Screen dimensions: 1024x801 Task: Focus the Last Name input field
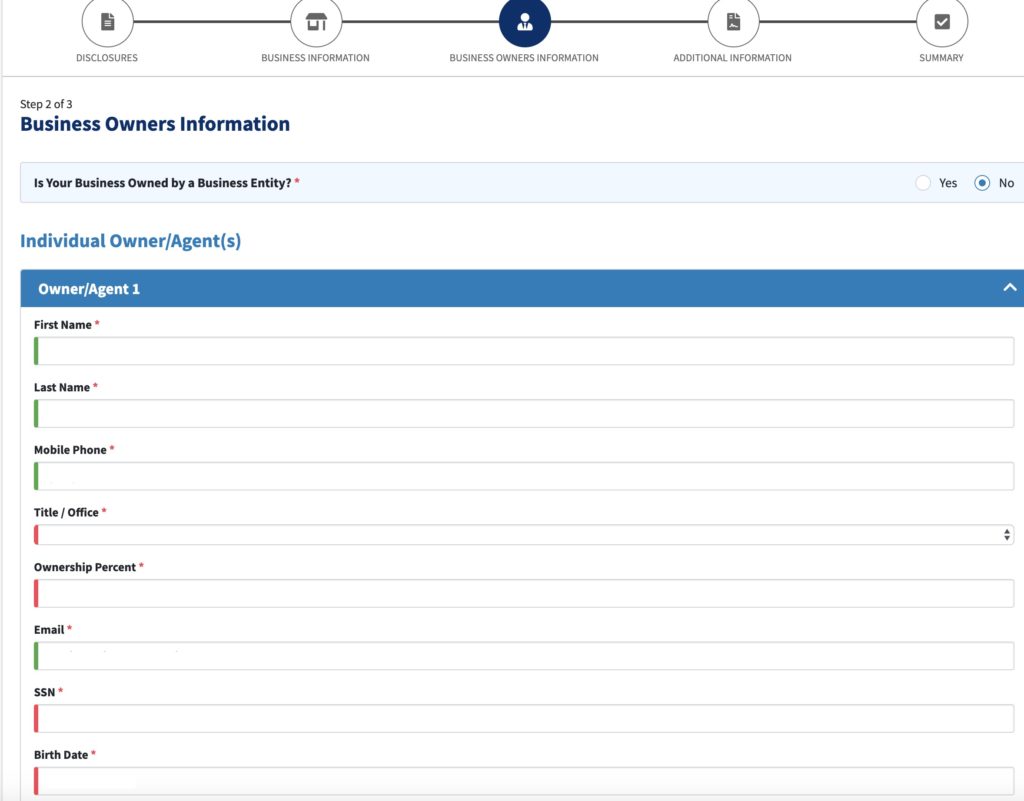coord(525,414)
